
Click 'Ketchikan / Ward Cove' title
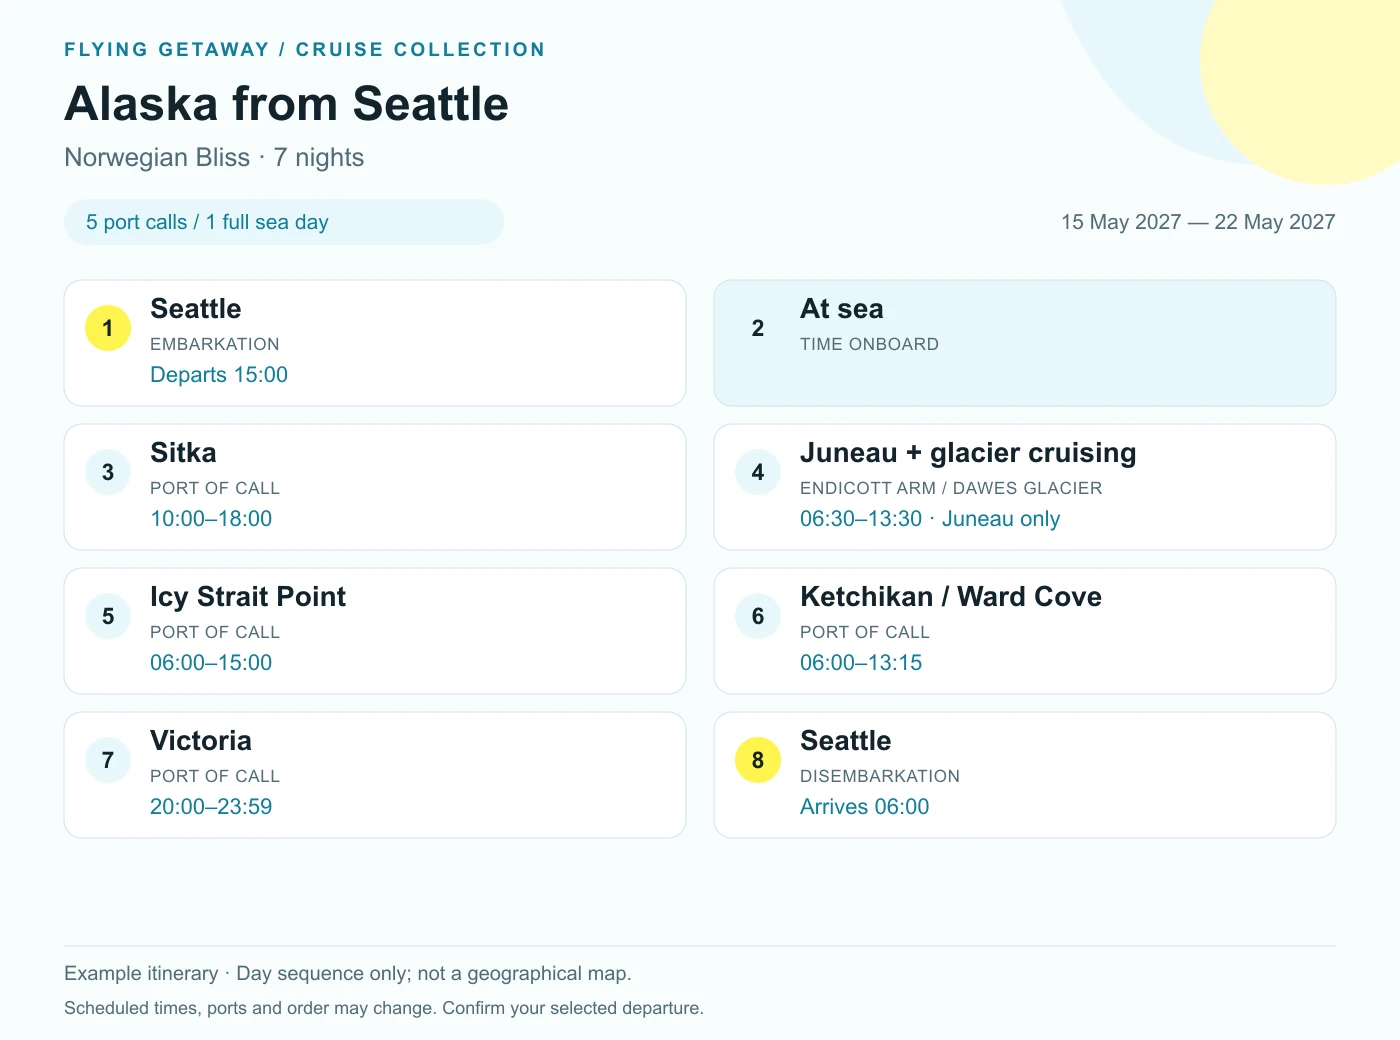click(951, 597)
